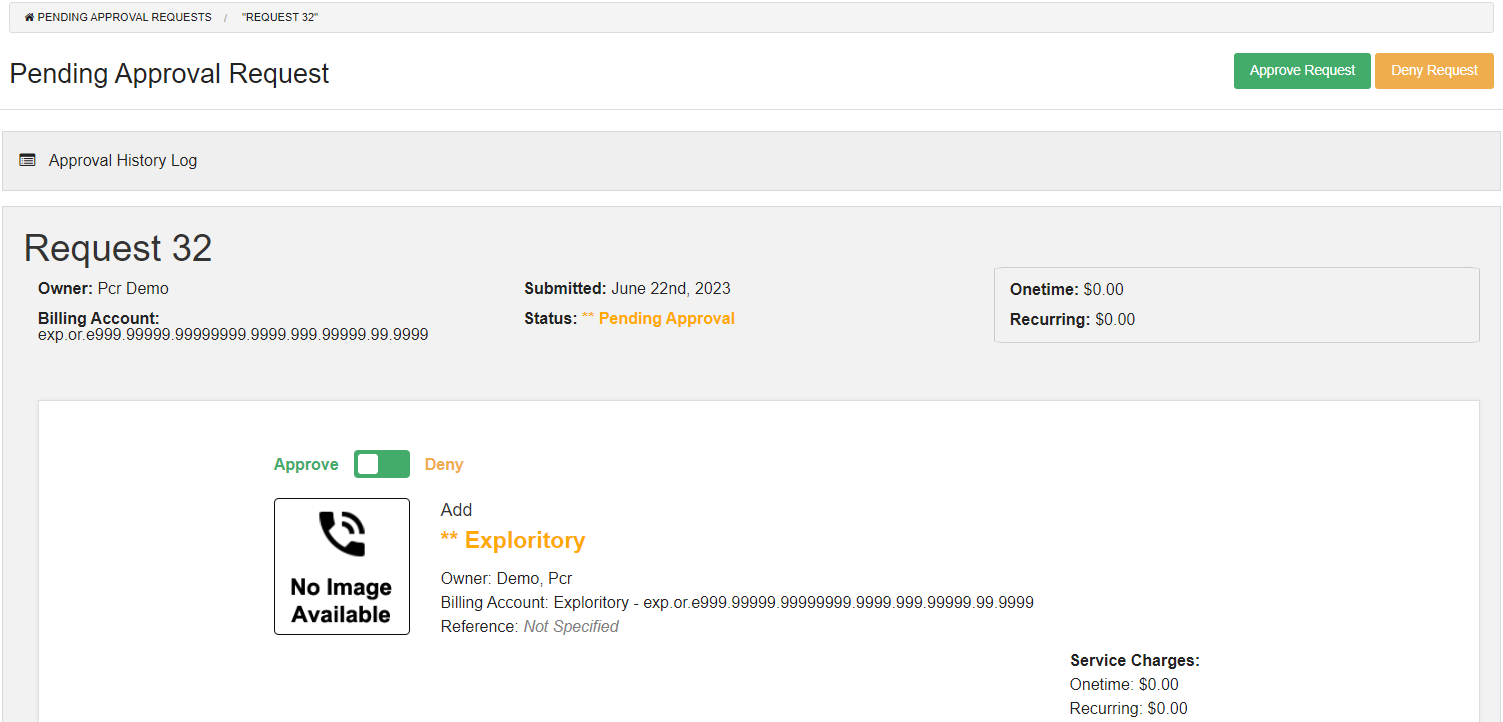Click the orange Deny label beside the switch

pos(444,464)
